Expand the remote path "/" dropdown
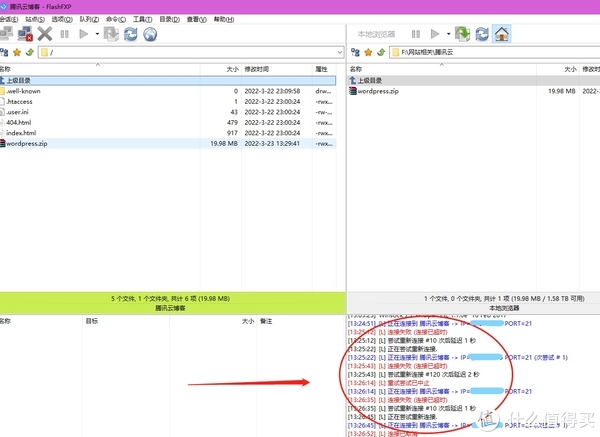The height and width of the screenshot is (437, 600). tap(339, 52)
